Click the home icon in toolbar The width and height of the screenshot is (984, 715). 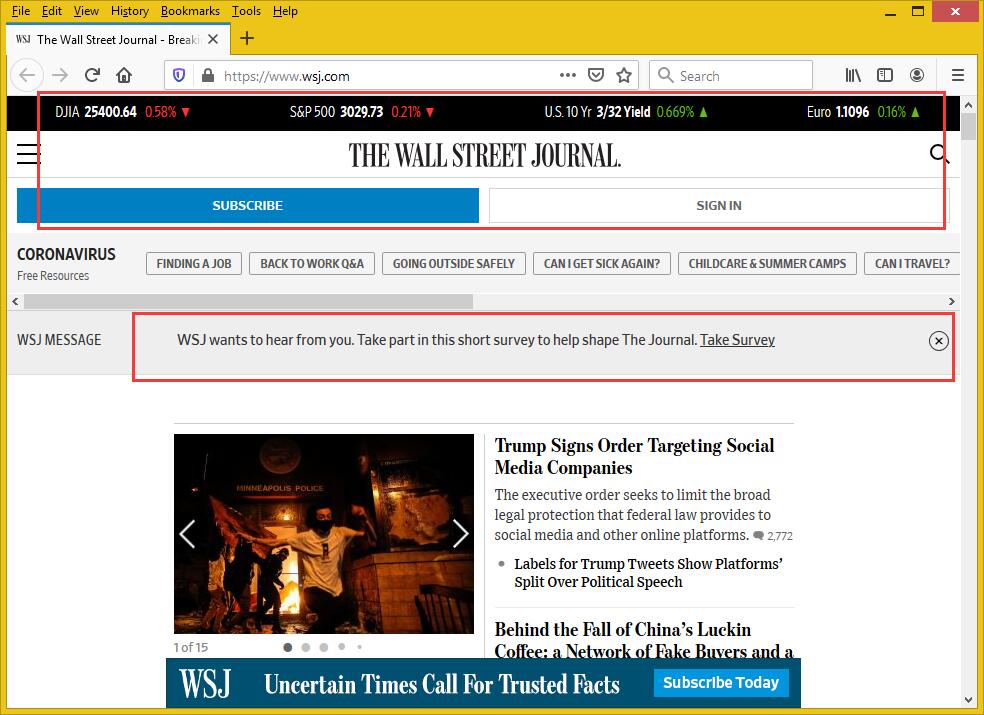click(x=124, y=75)
